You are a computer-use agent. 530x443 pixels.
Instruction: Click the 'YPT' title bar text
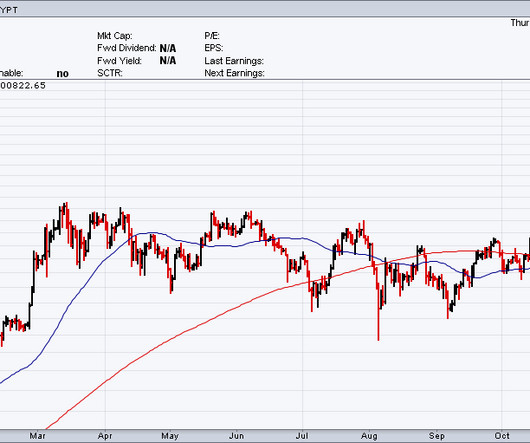tap(8, 10)
